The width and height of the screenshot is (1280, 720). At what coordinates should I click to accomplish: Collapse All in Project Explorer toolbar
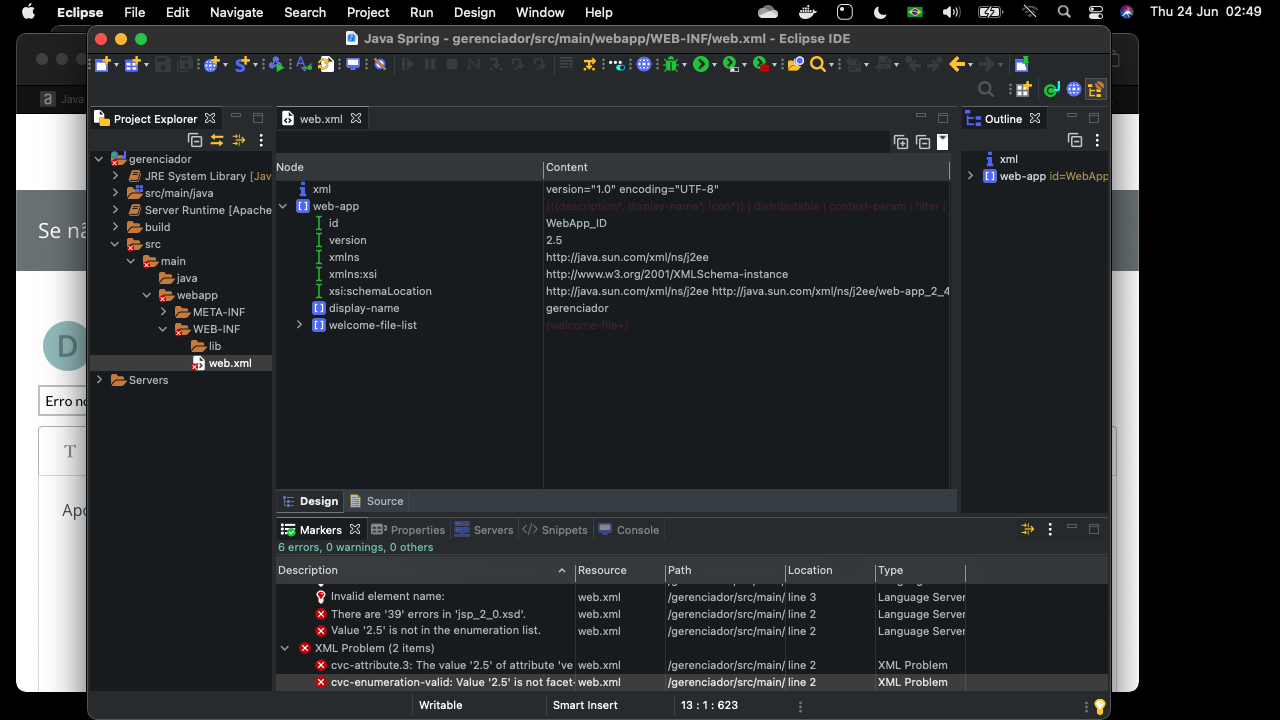pyautogui.click(x=195, y=140)
